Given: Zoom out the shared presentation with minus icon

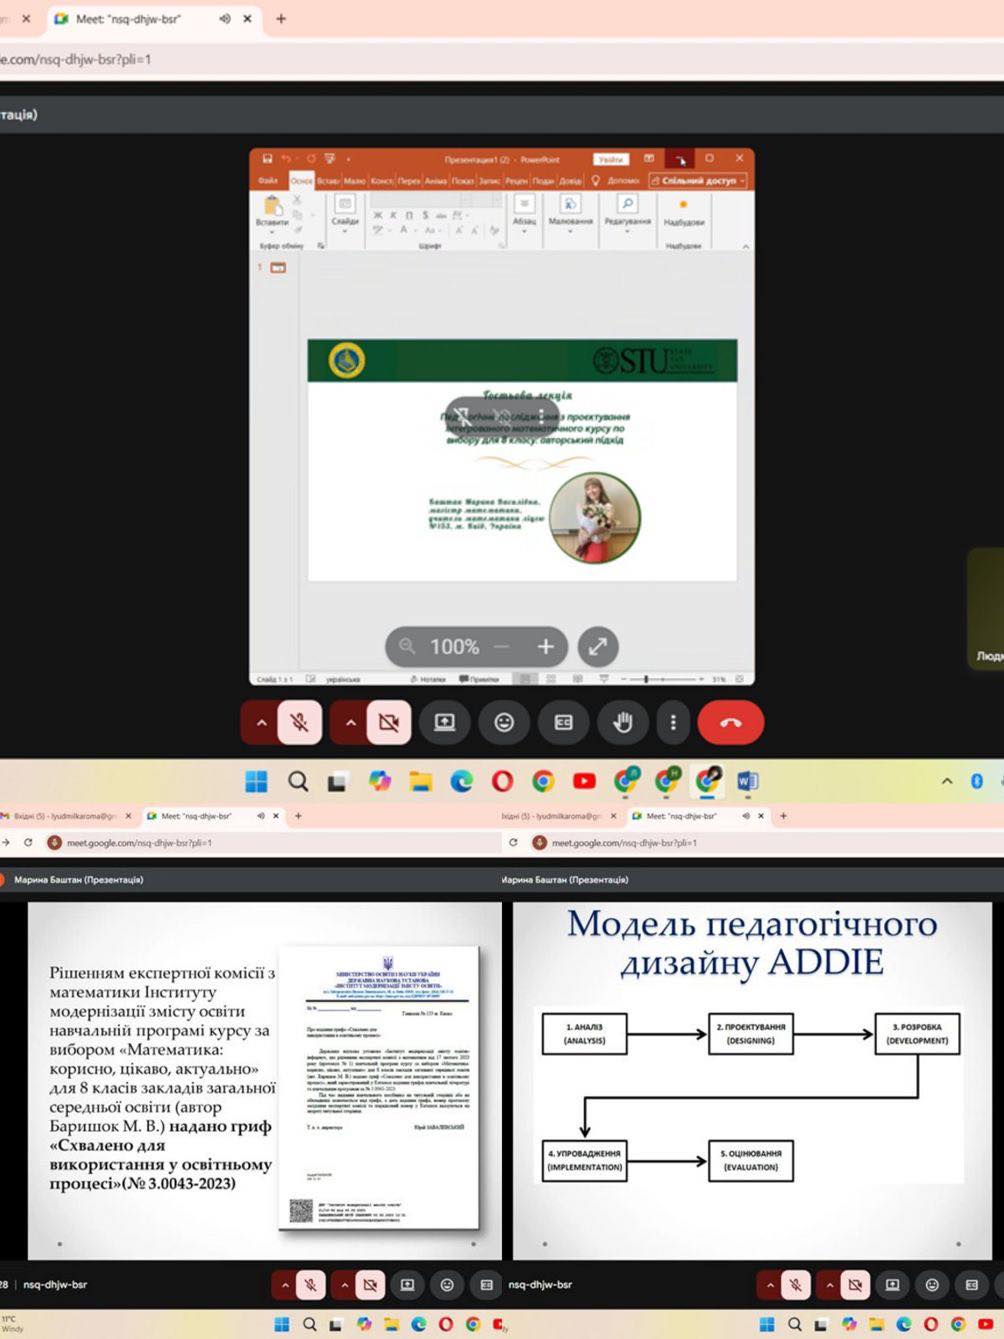Looking at the screenshot, I should pyautogui.click(x=501, y=647).
